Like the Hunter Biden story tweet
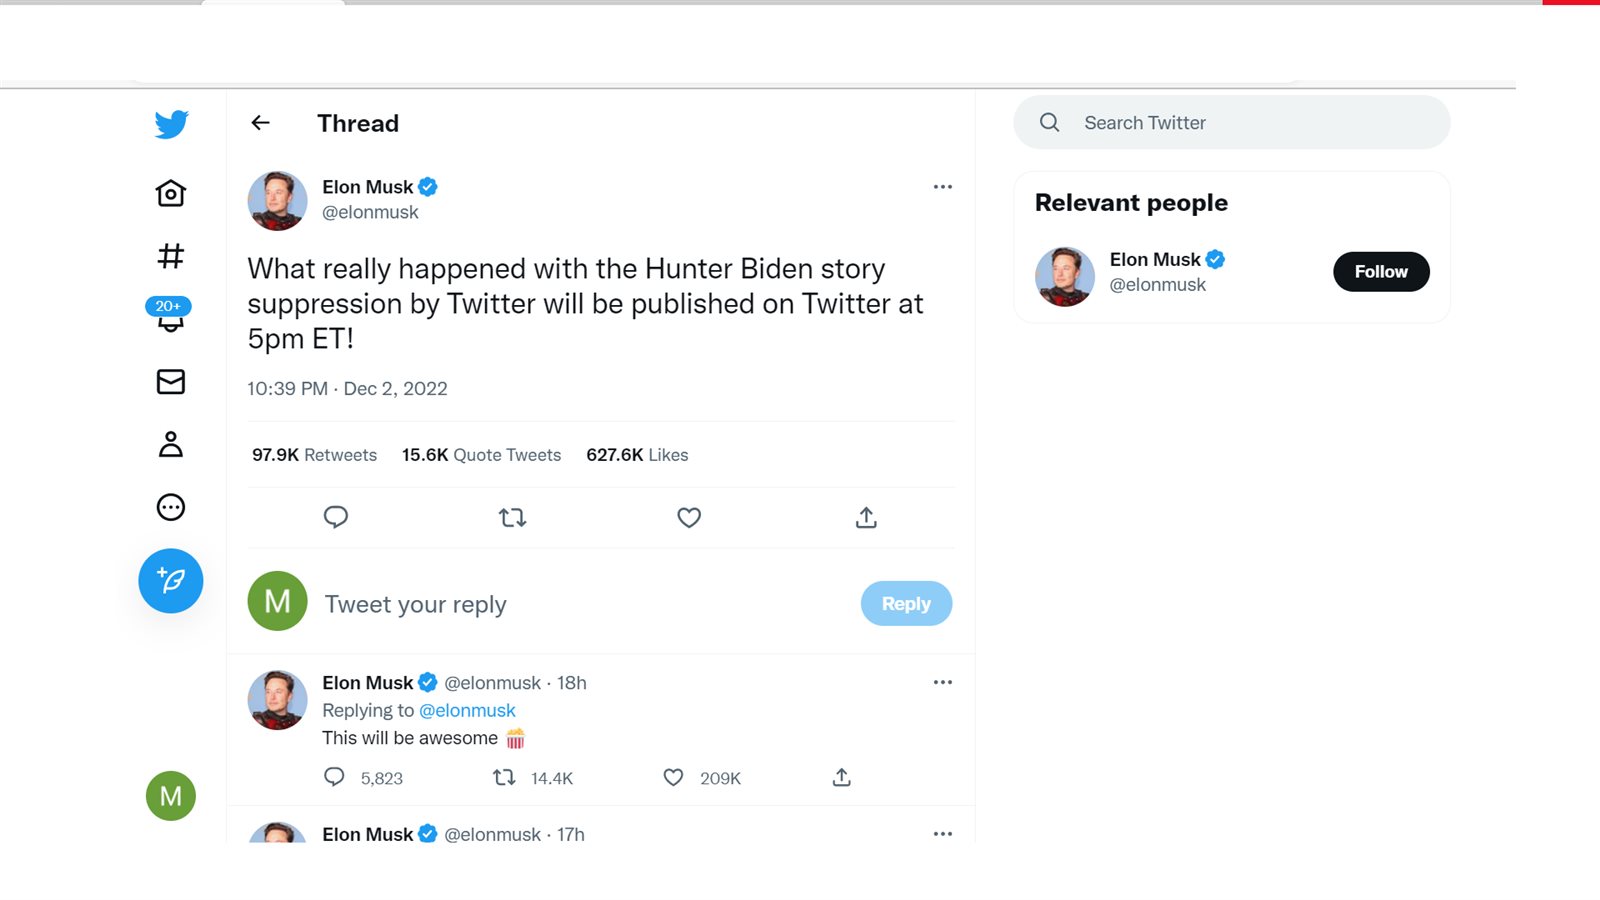Screen dimensions: 1600x900 pyautogui.click(x=689, y=518)
